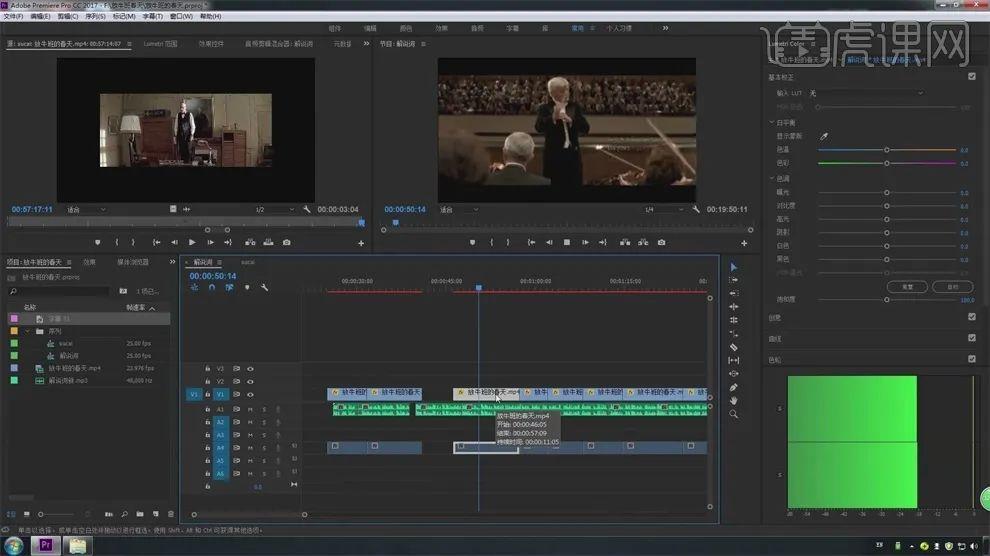Open the File menu
The height and width of the screenshot is (556, 990).
point(13,16)
